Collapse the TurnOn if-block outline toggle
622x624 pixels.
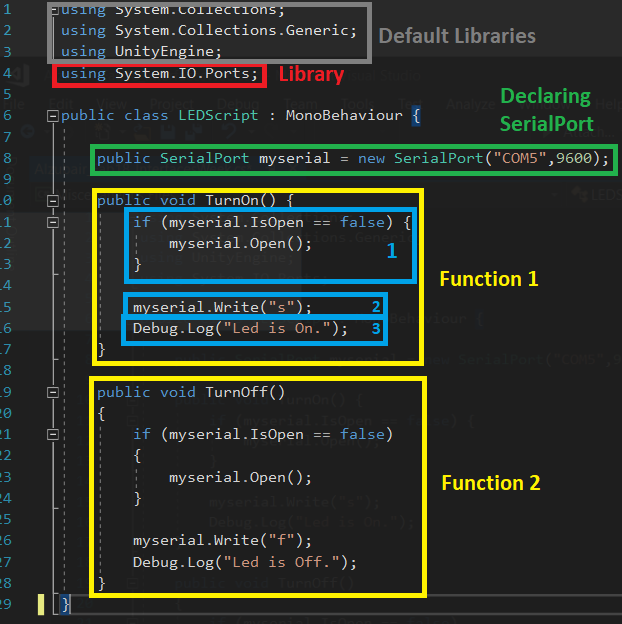click(x=54, y=222)
